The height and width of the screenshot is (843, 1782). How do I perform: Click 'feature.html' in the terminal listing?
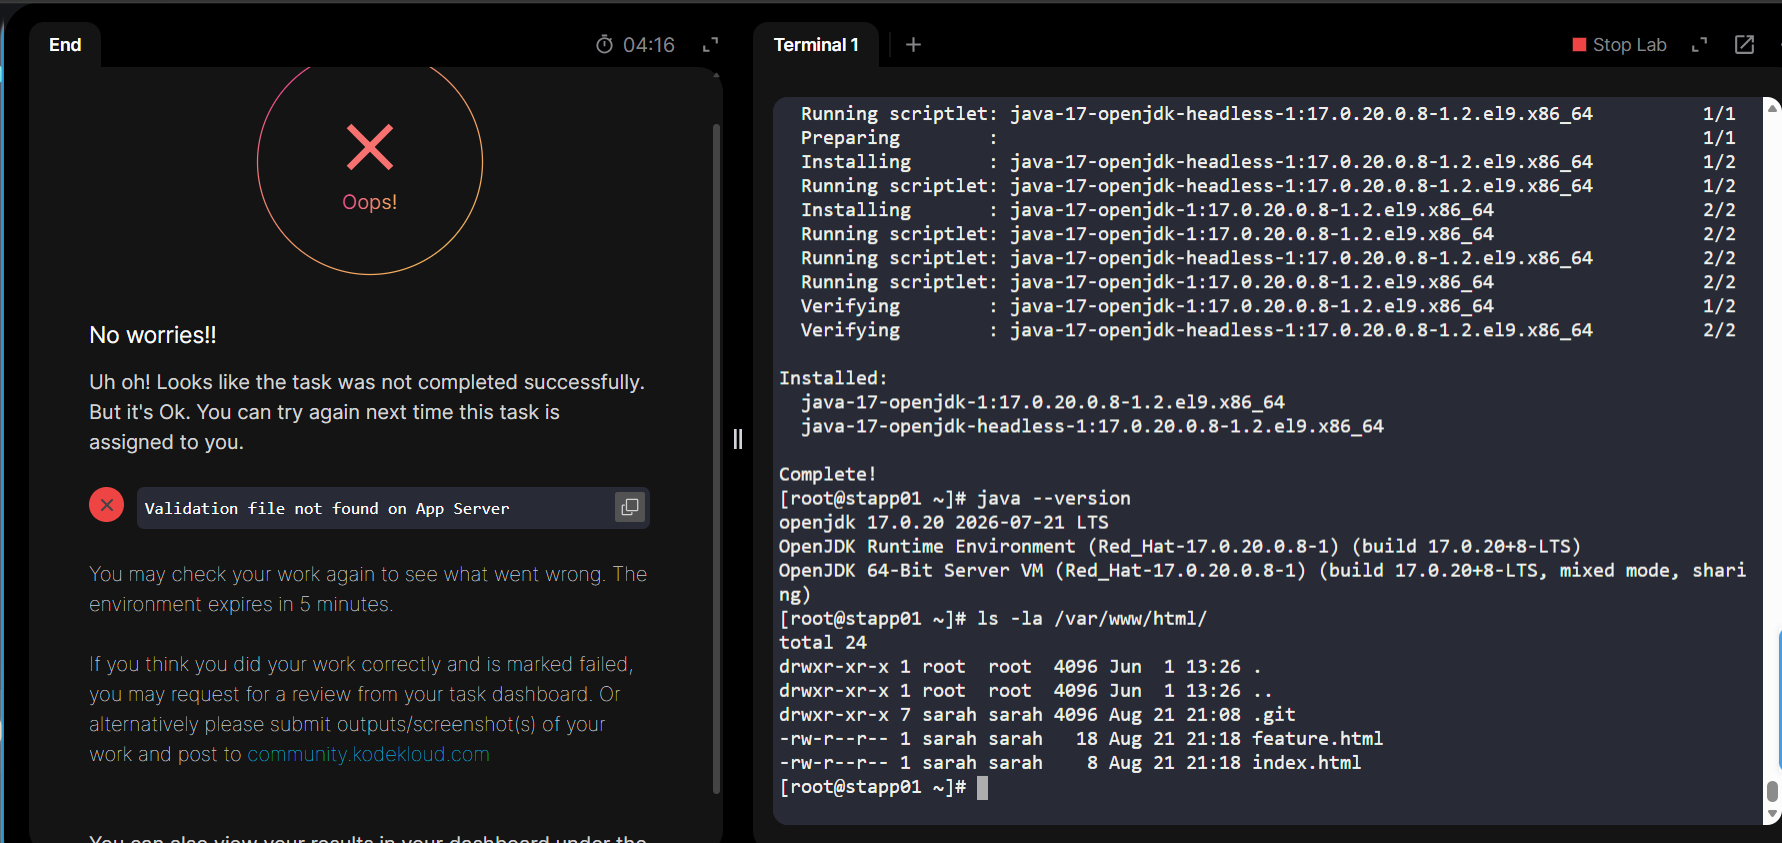coord(1317,739)
